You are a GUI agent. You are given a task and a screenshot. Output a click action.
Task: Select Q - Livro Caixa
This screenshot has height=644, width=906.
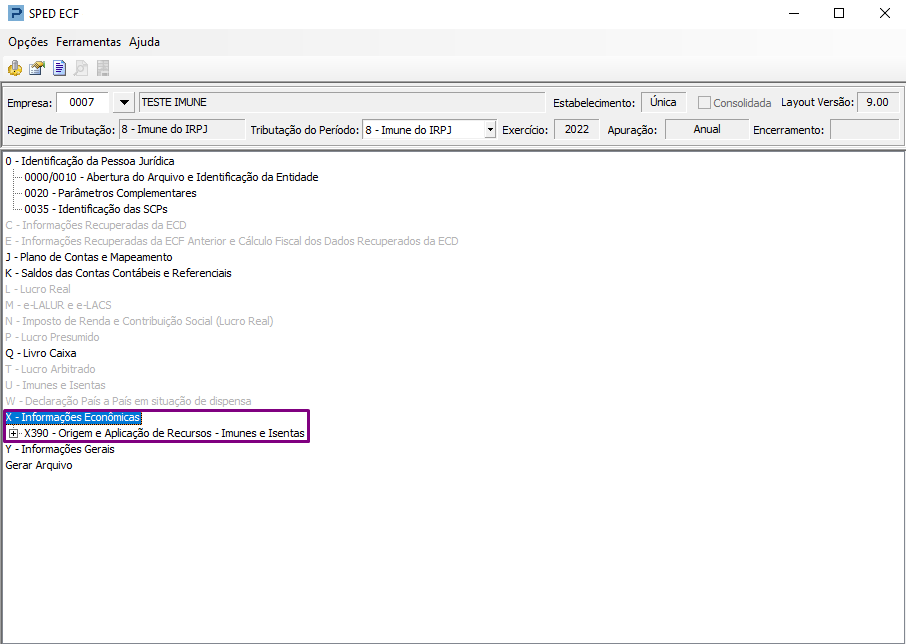click(x=41, y=353)
